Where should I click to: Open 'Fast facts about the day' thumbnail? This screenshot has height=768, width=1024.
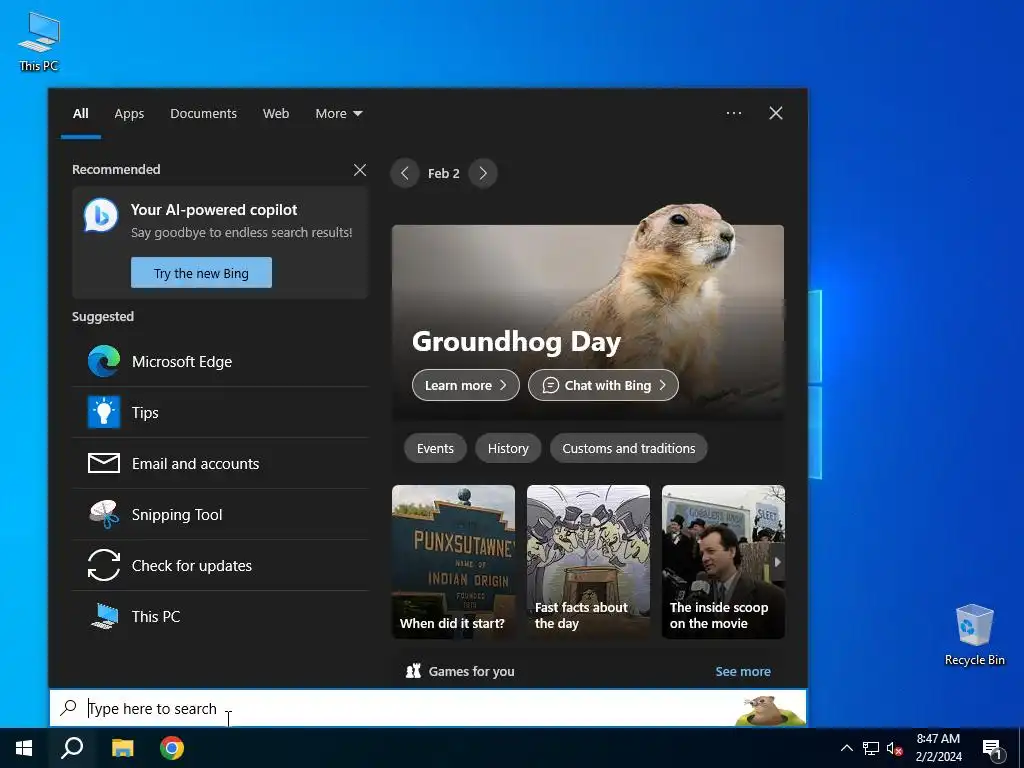[588, 562]
